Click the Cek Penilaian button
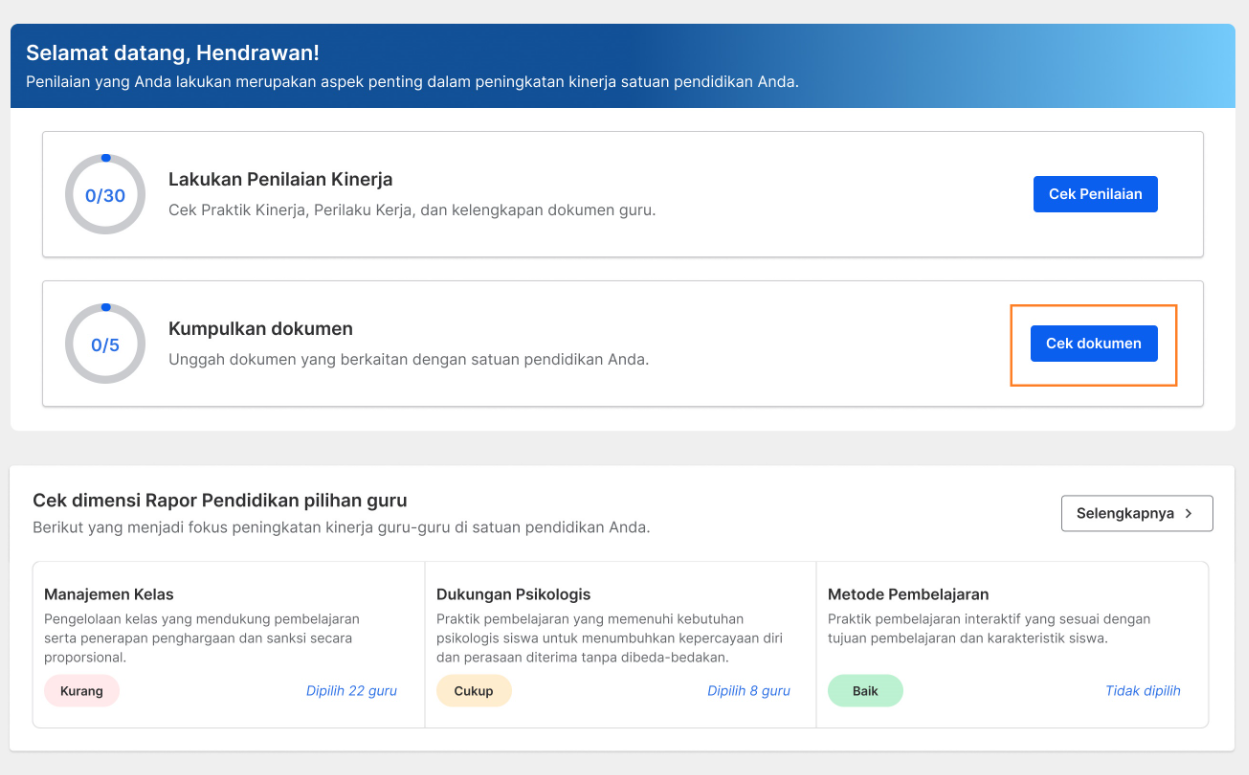 pyautogui.click(x=1095, y=194)
